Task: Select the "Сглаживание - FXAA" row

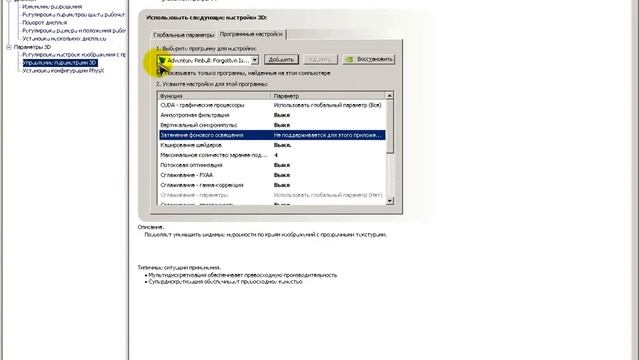Action: pyautogui.click(x=272, y=175)
